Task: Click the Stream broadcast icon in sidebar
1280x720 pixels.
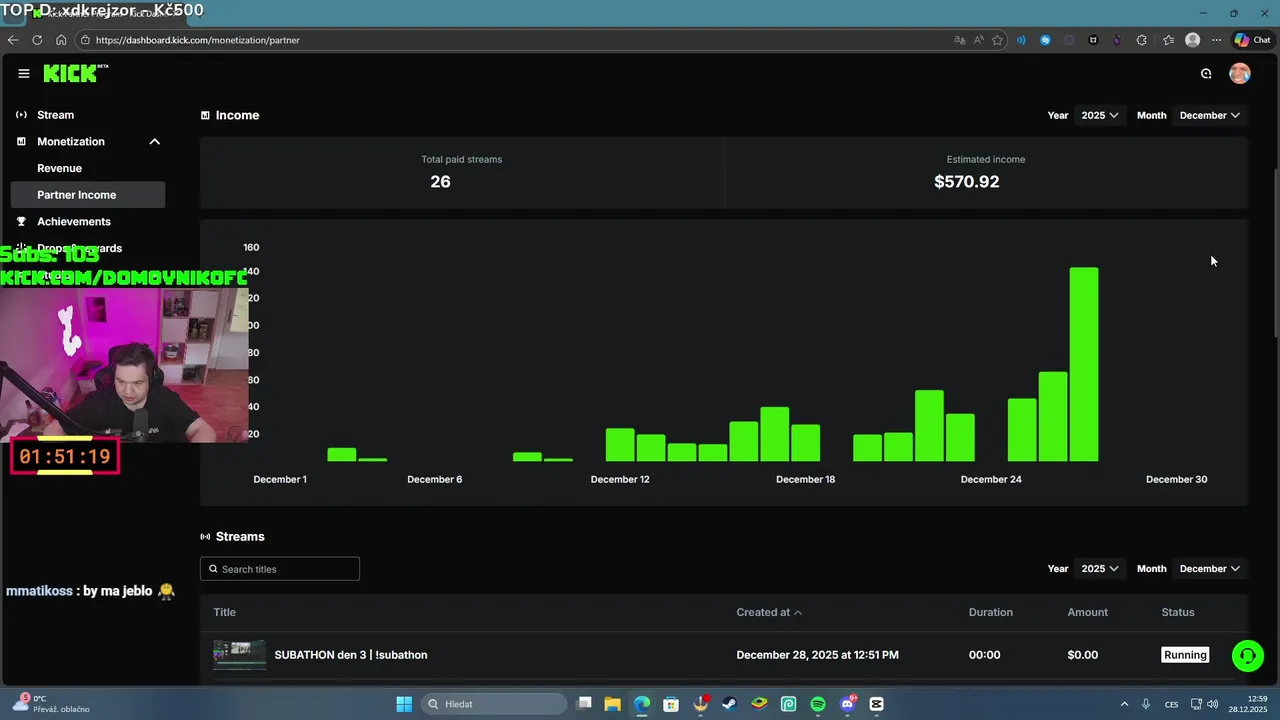Action: (x=21, y=115)
